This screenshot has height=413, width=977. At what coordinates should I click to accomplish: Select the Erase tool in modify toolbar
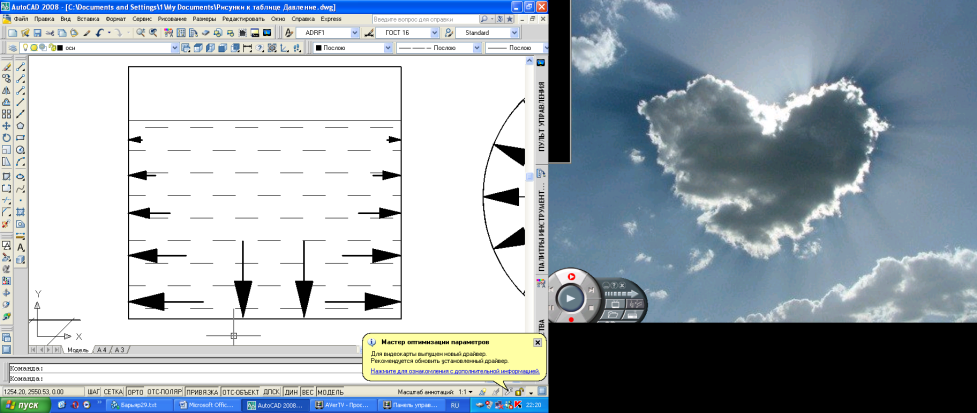point(7,67)
